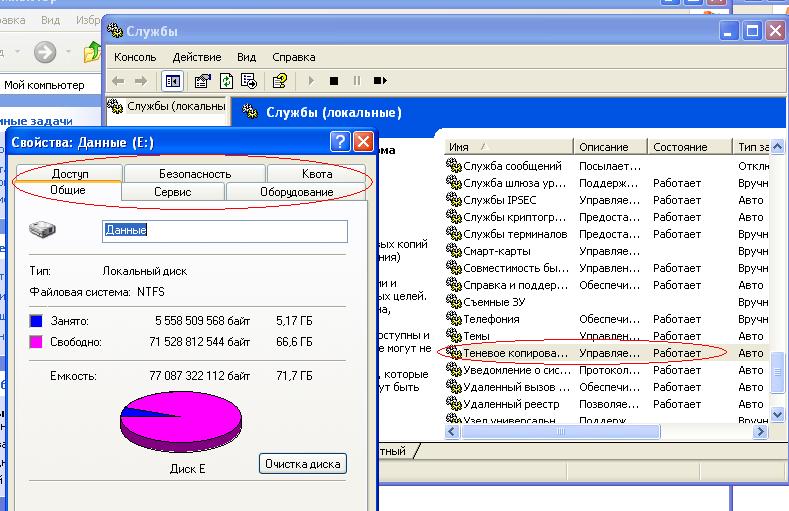
Task: Click the magenta Свободно color swatch
Action: click(36, 342)
